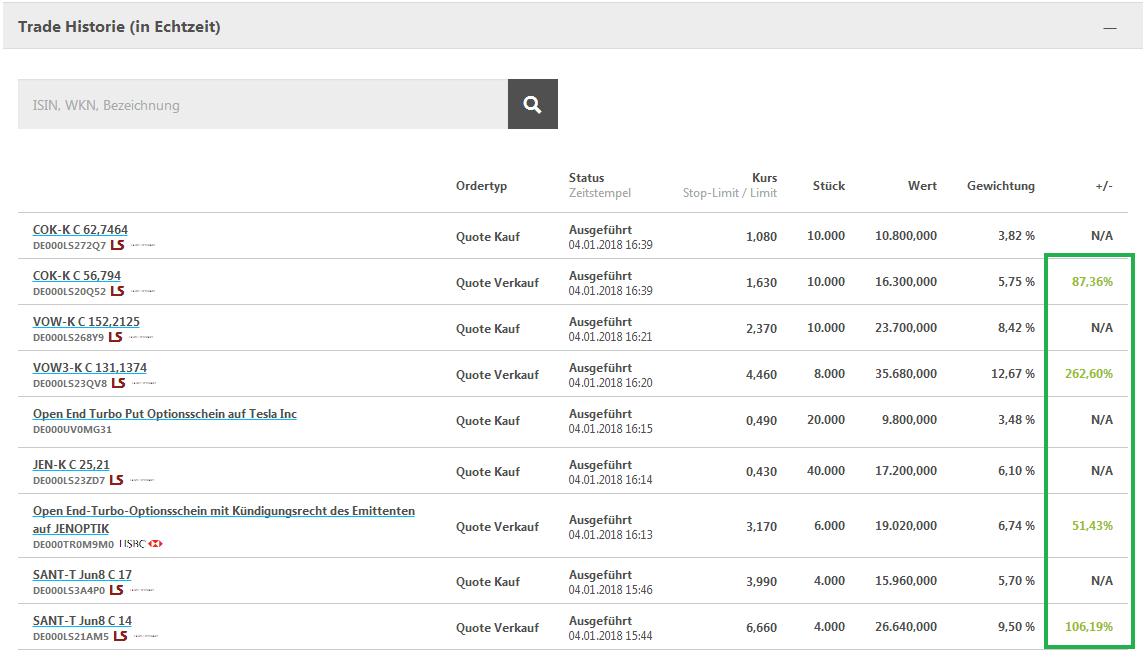Click the Stück column header
The image size is (1144, 660).
point(829,185)
